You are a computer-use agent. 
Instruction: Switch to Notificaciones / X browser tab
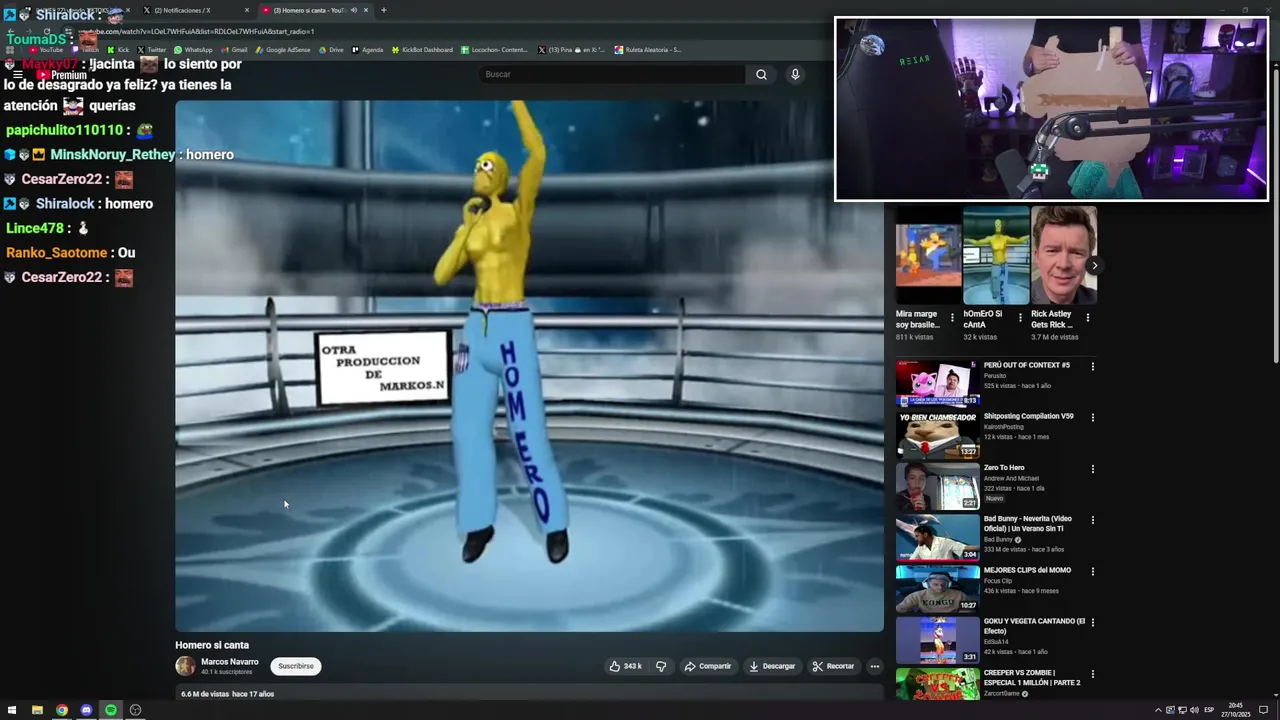[195, 10]
